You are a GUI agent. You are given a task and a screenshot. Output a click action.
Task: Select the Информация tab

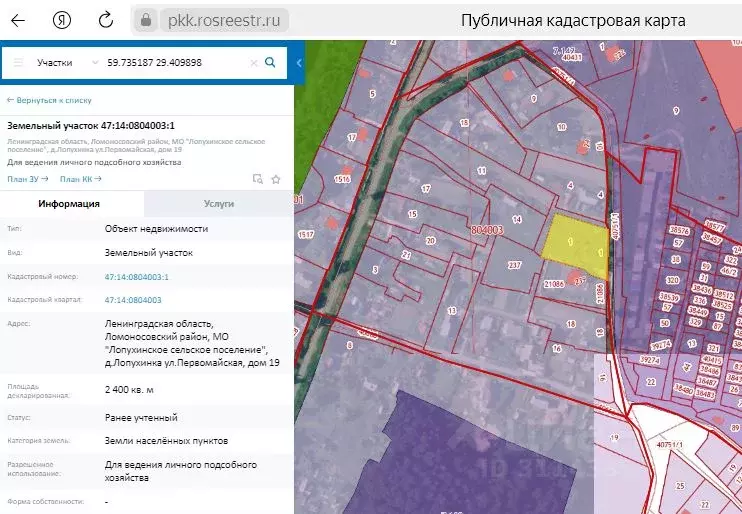pos(69,204)
